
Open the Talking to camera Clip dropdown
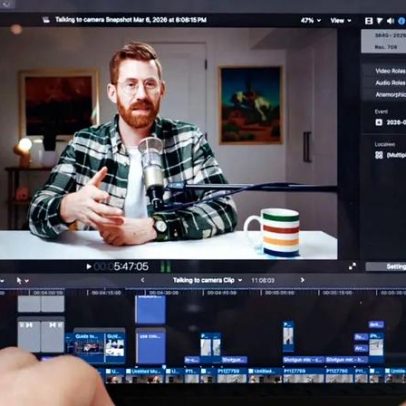207,280
